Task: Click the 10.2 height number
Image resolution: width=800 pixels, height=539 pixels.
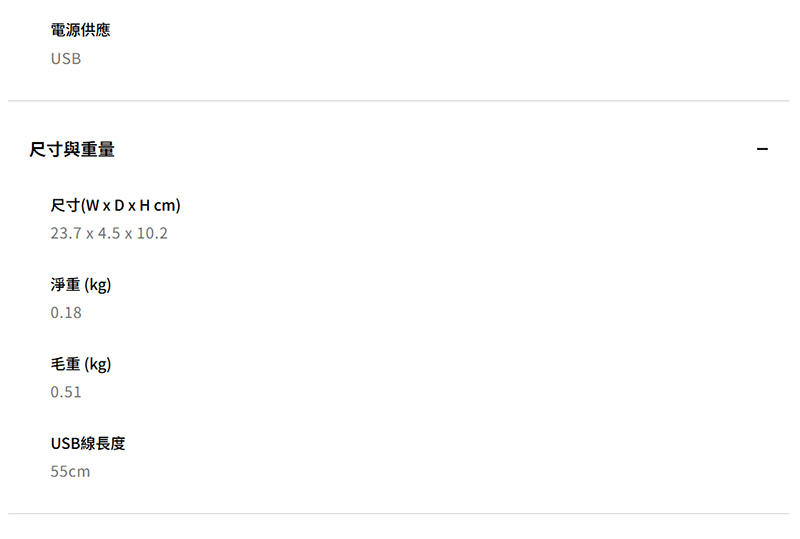Action: coord(152,234)
